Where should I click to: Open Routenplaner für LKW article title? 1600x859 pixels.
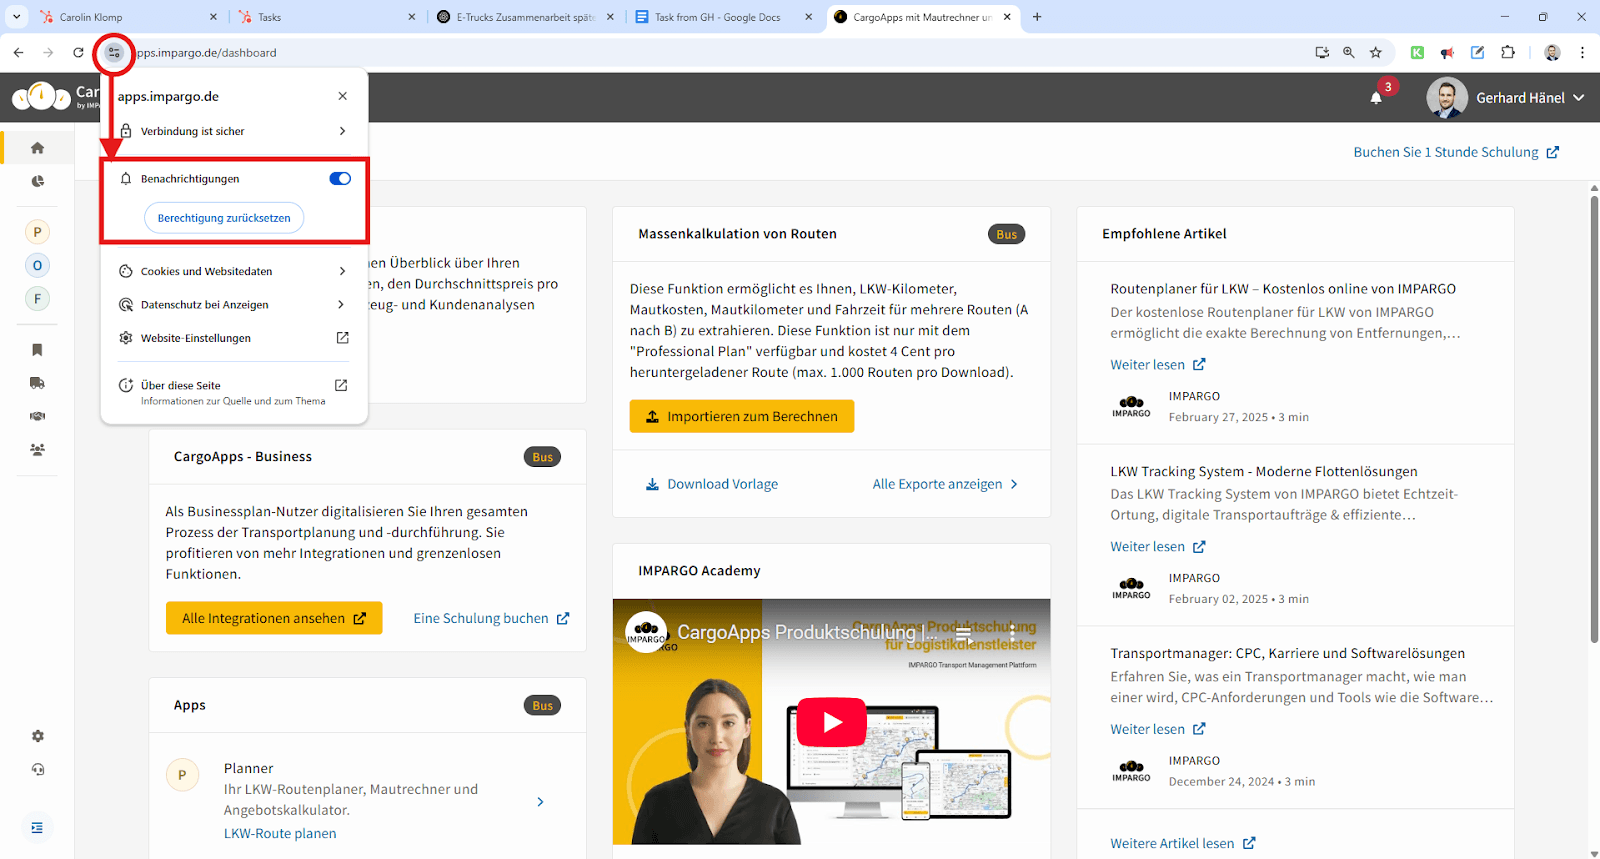1283,289
